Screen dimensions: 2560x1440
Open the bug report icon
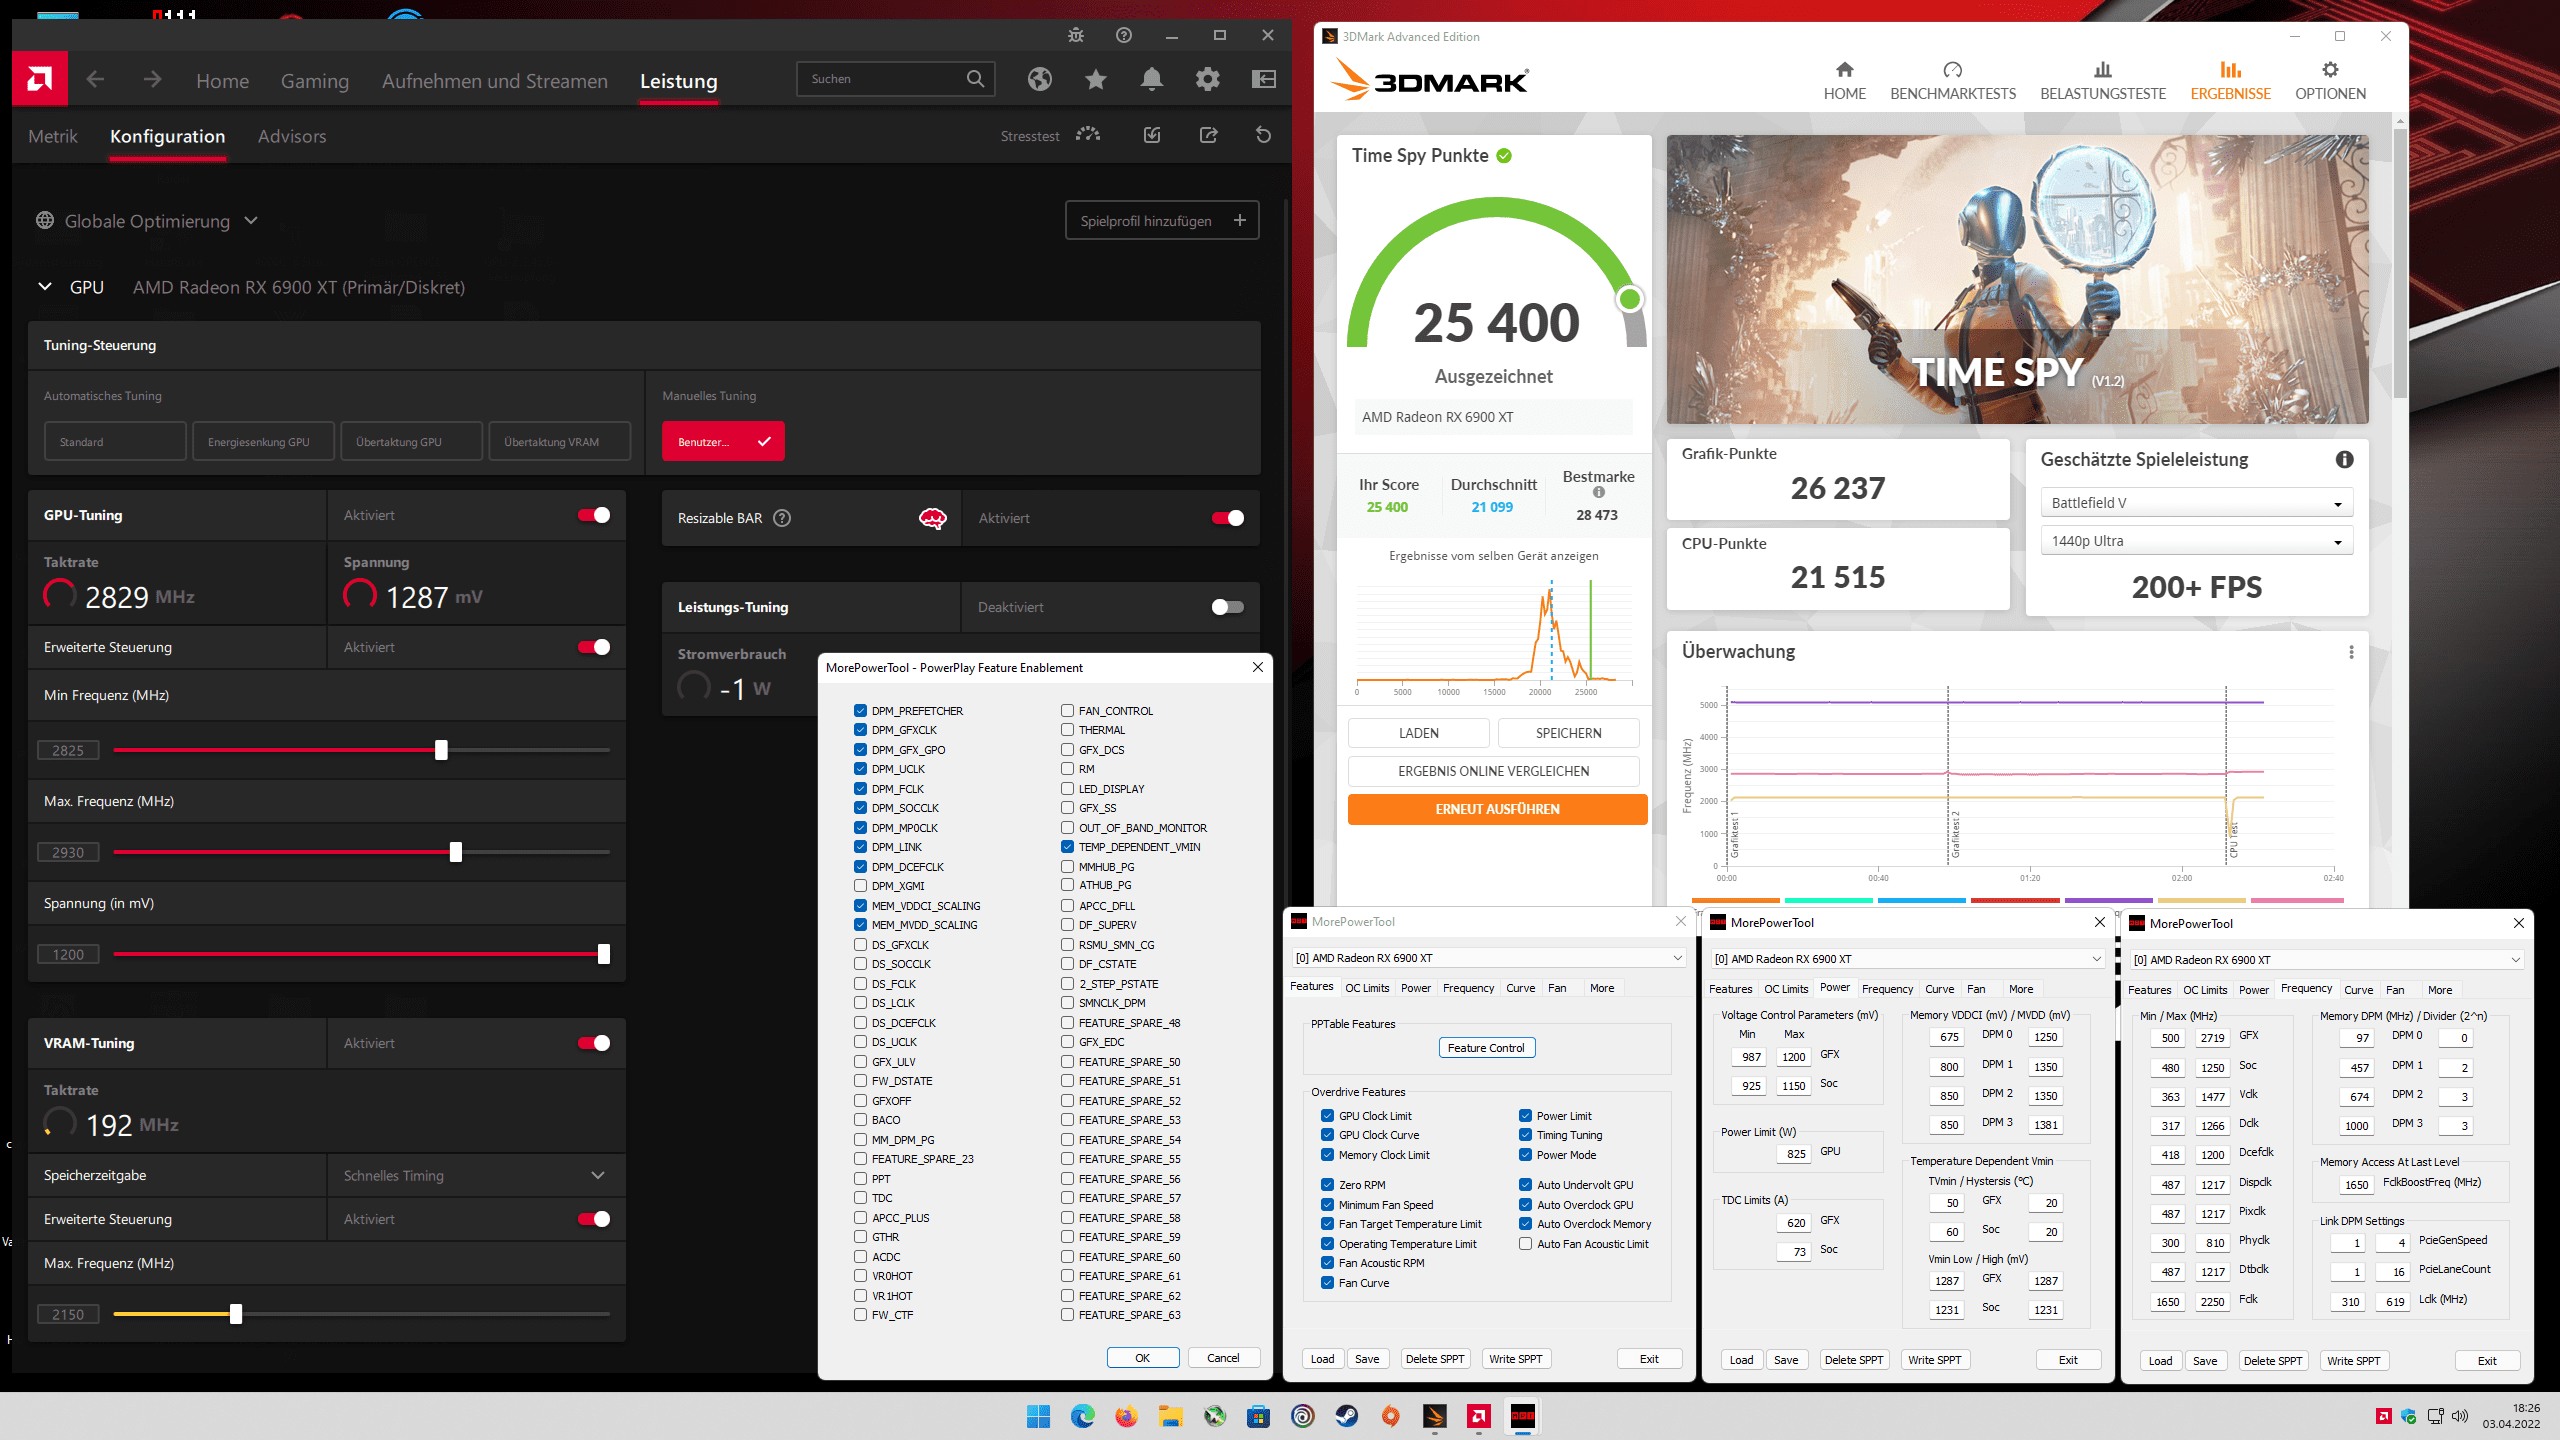pyautogui.click(x=1076, y=35)
